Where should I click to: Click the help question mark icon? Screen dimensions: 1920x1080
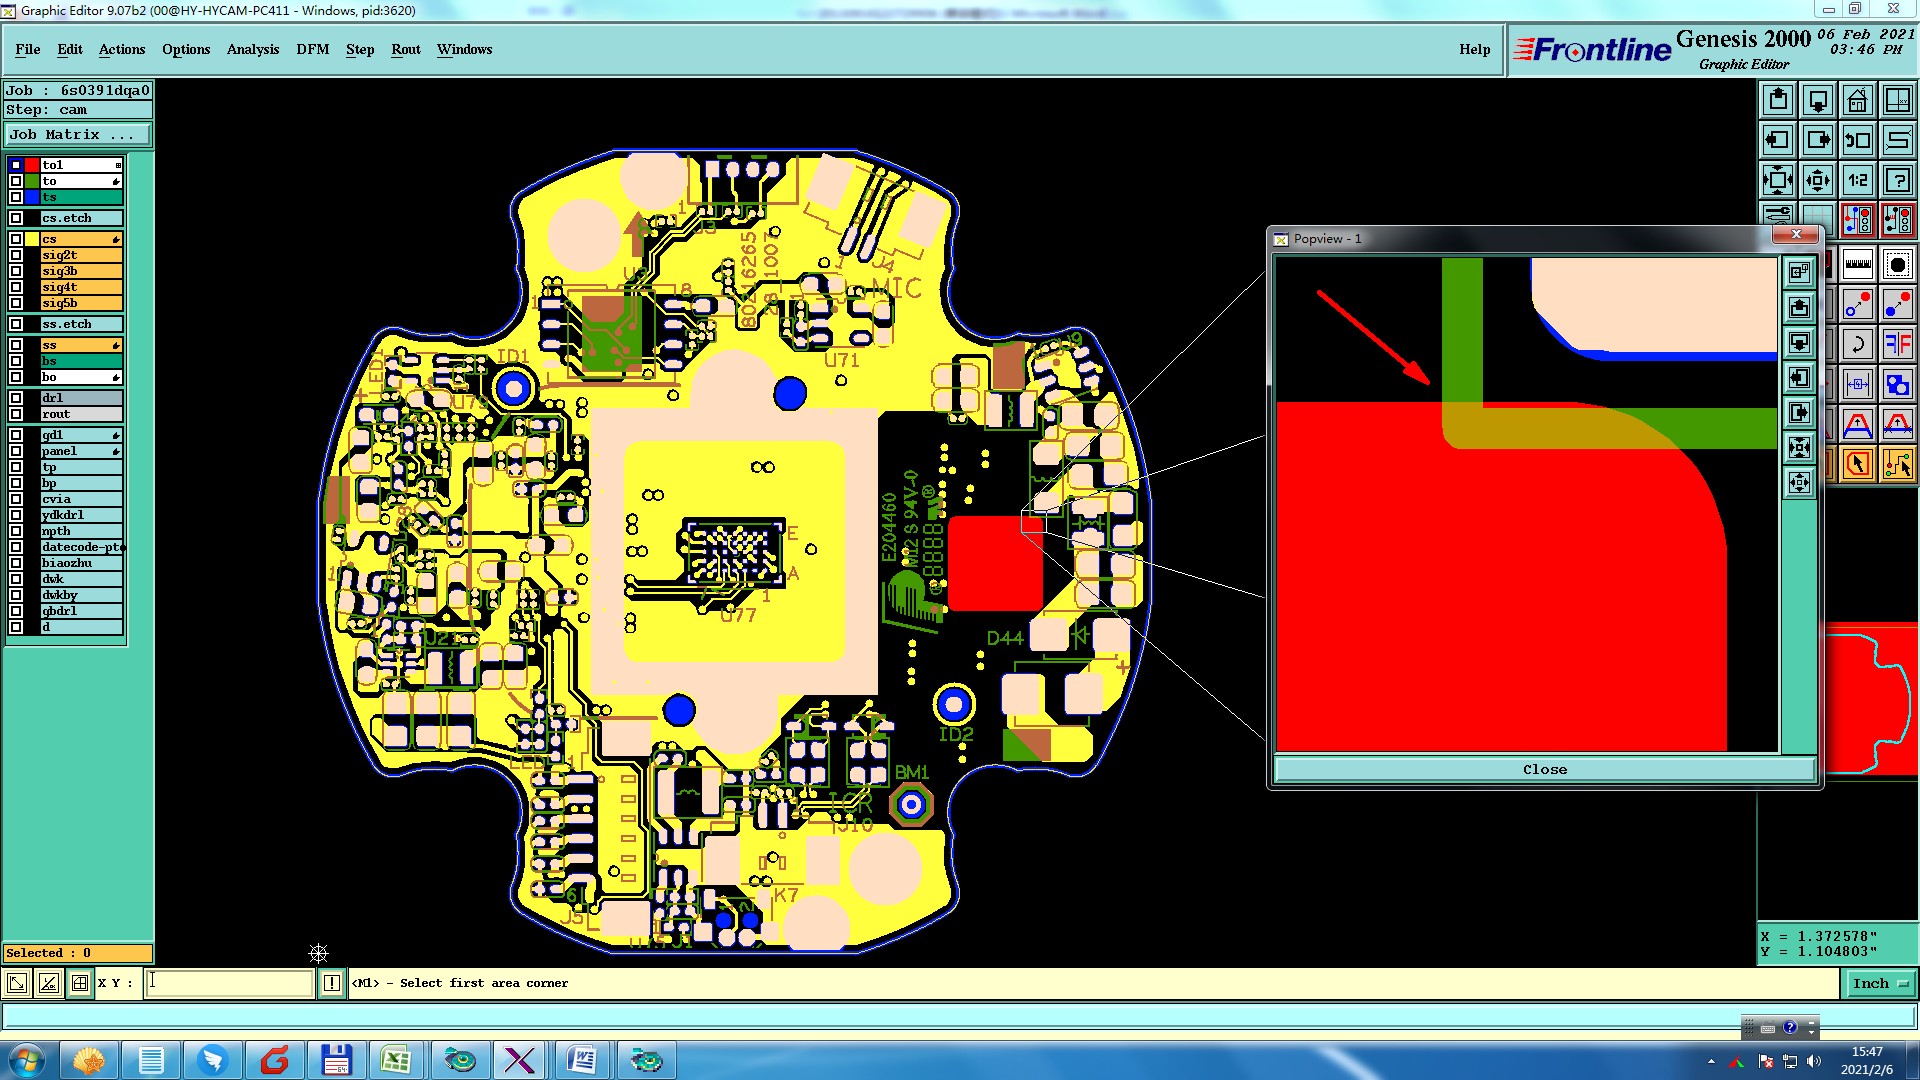point(1897,180)
